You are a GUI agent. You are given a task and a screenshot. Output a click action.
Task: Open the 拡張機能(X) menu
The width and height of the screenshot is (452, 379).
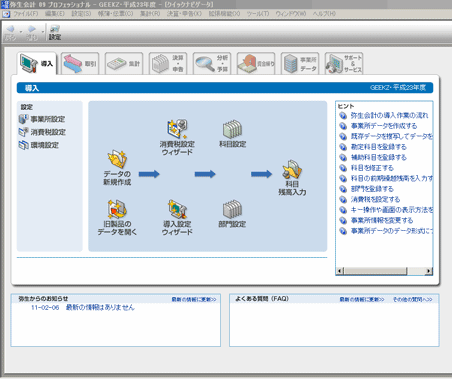[224, 14]
